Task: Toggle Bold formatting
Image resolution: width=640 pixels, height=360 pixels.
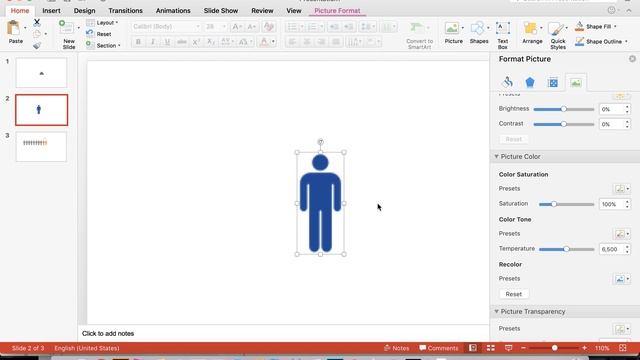Action: click(138, 42)
